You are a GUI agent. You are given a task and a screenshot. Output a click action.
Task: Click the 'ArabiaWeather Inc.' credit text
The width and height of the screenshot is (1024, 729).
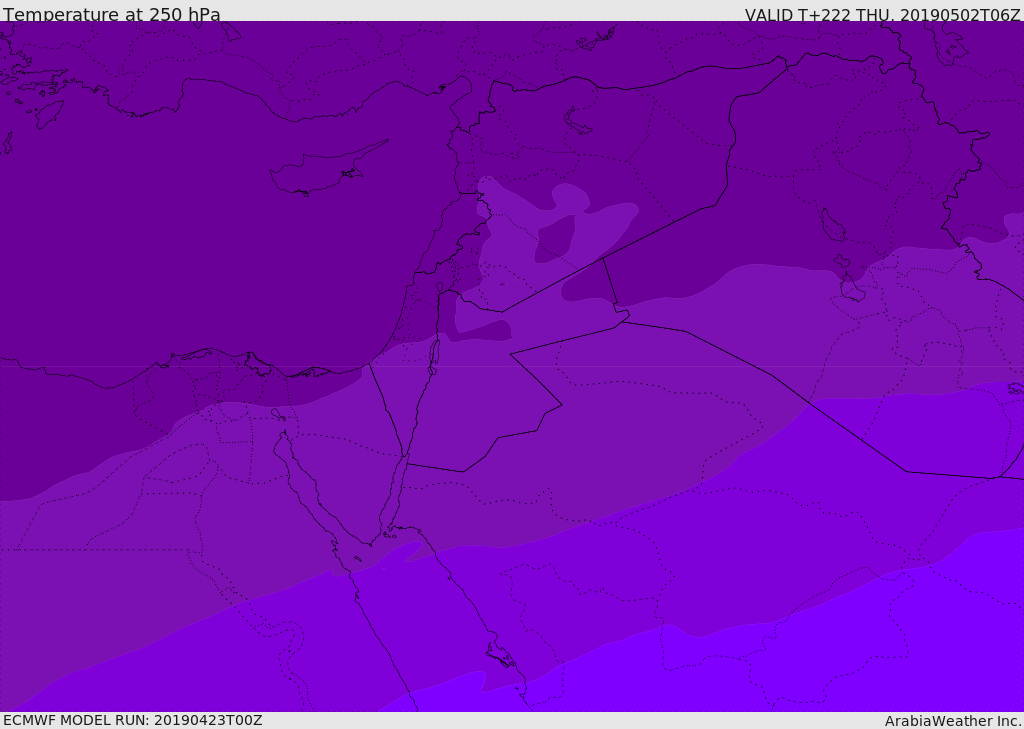click(x=954, y=721)
